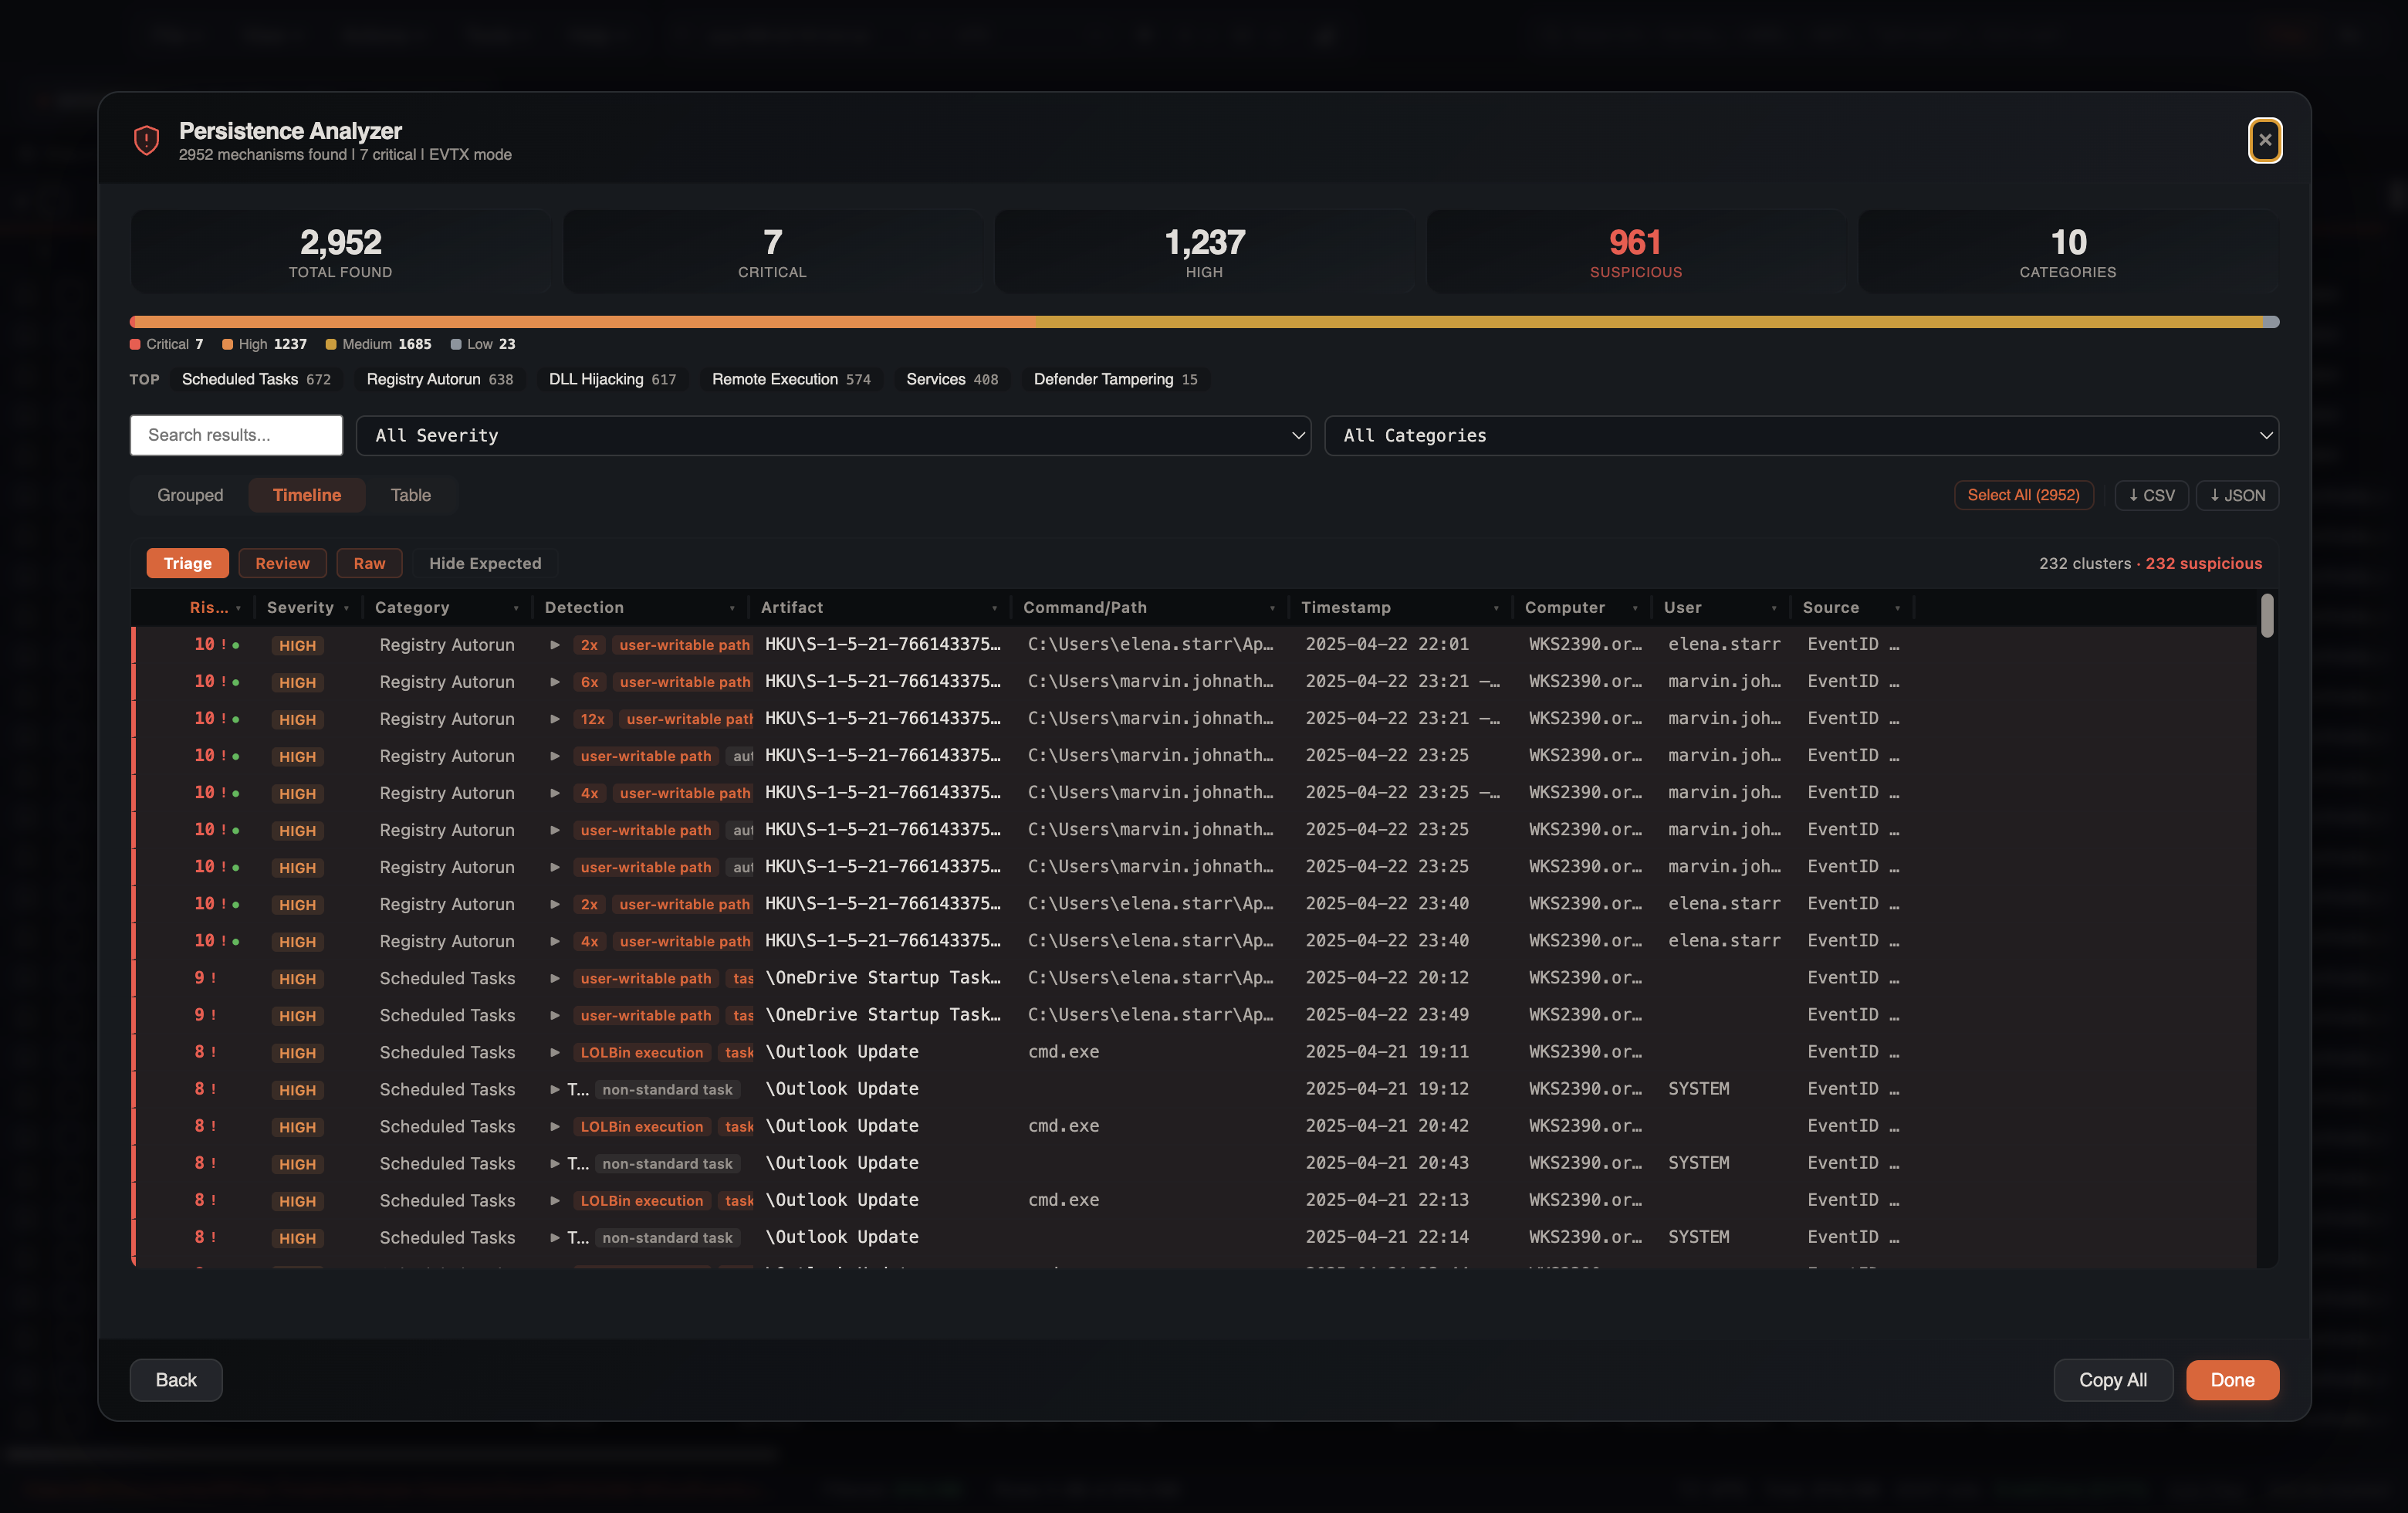
Task: Click the severity distribution bar
Action: [x=1204, y=322]
